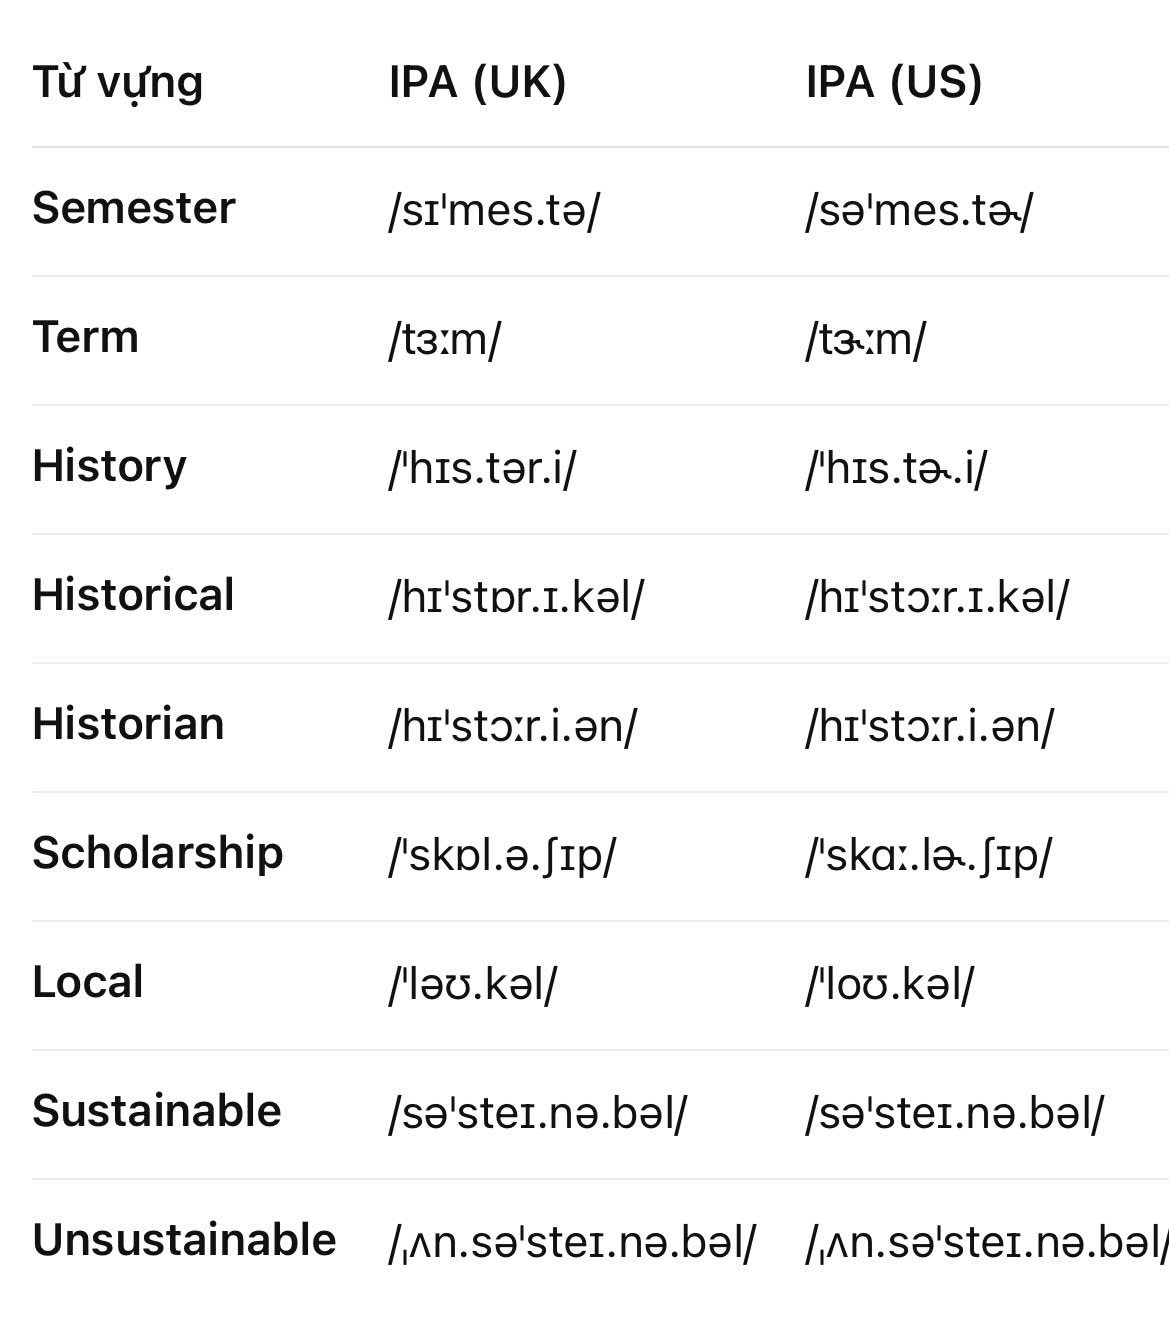Select the word "Historical"
The image size is (1169, 1317).
pyautogui.click(x=133, y=595)
